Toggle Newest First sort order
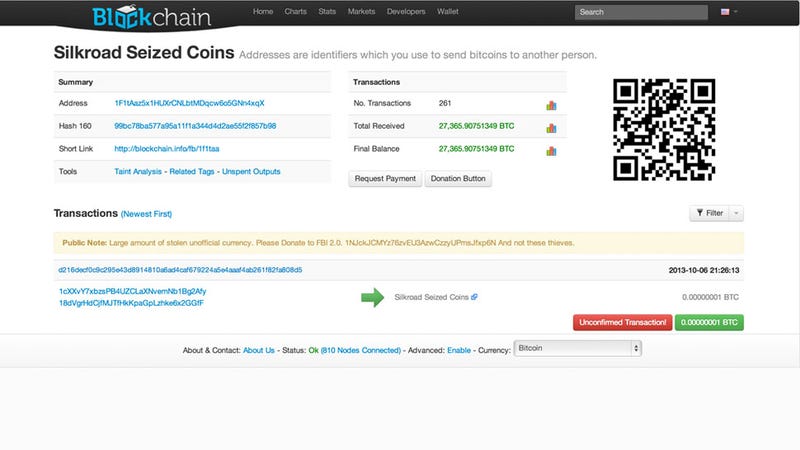The height and width of the screenshot is (450, 800). point(146,214)
